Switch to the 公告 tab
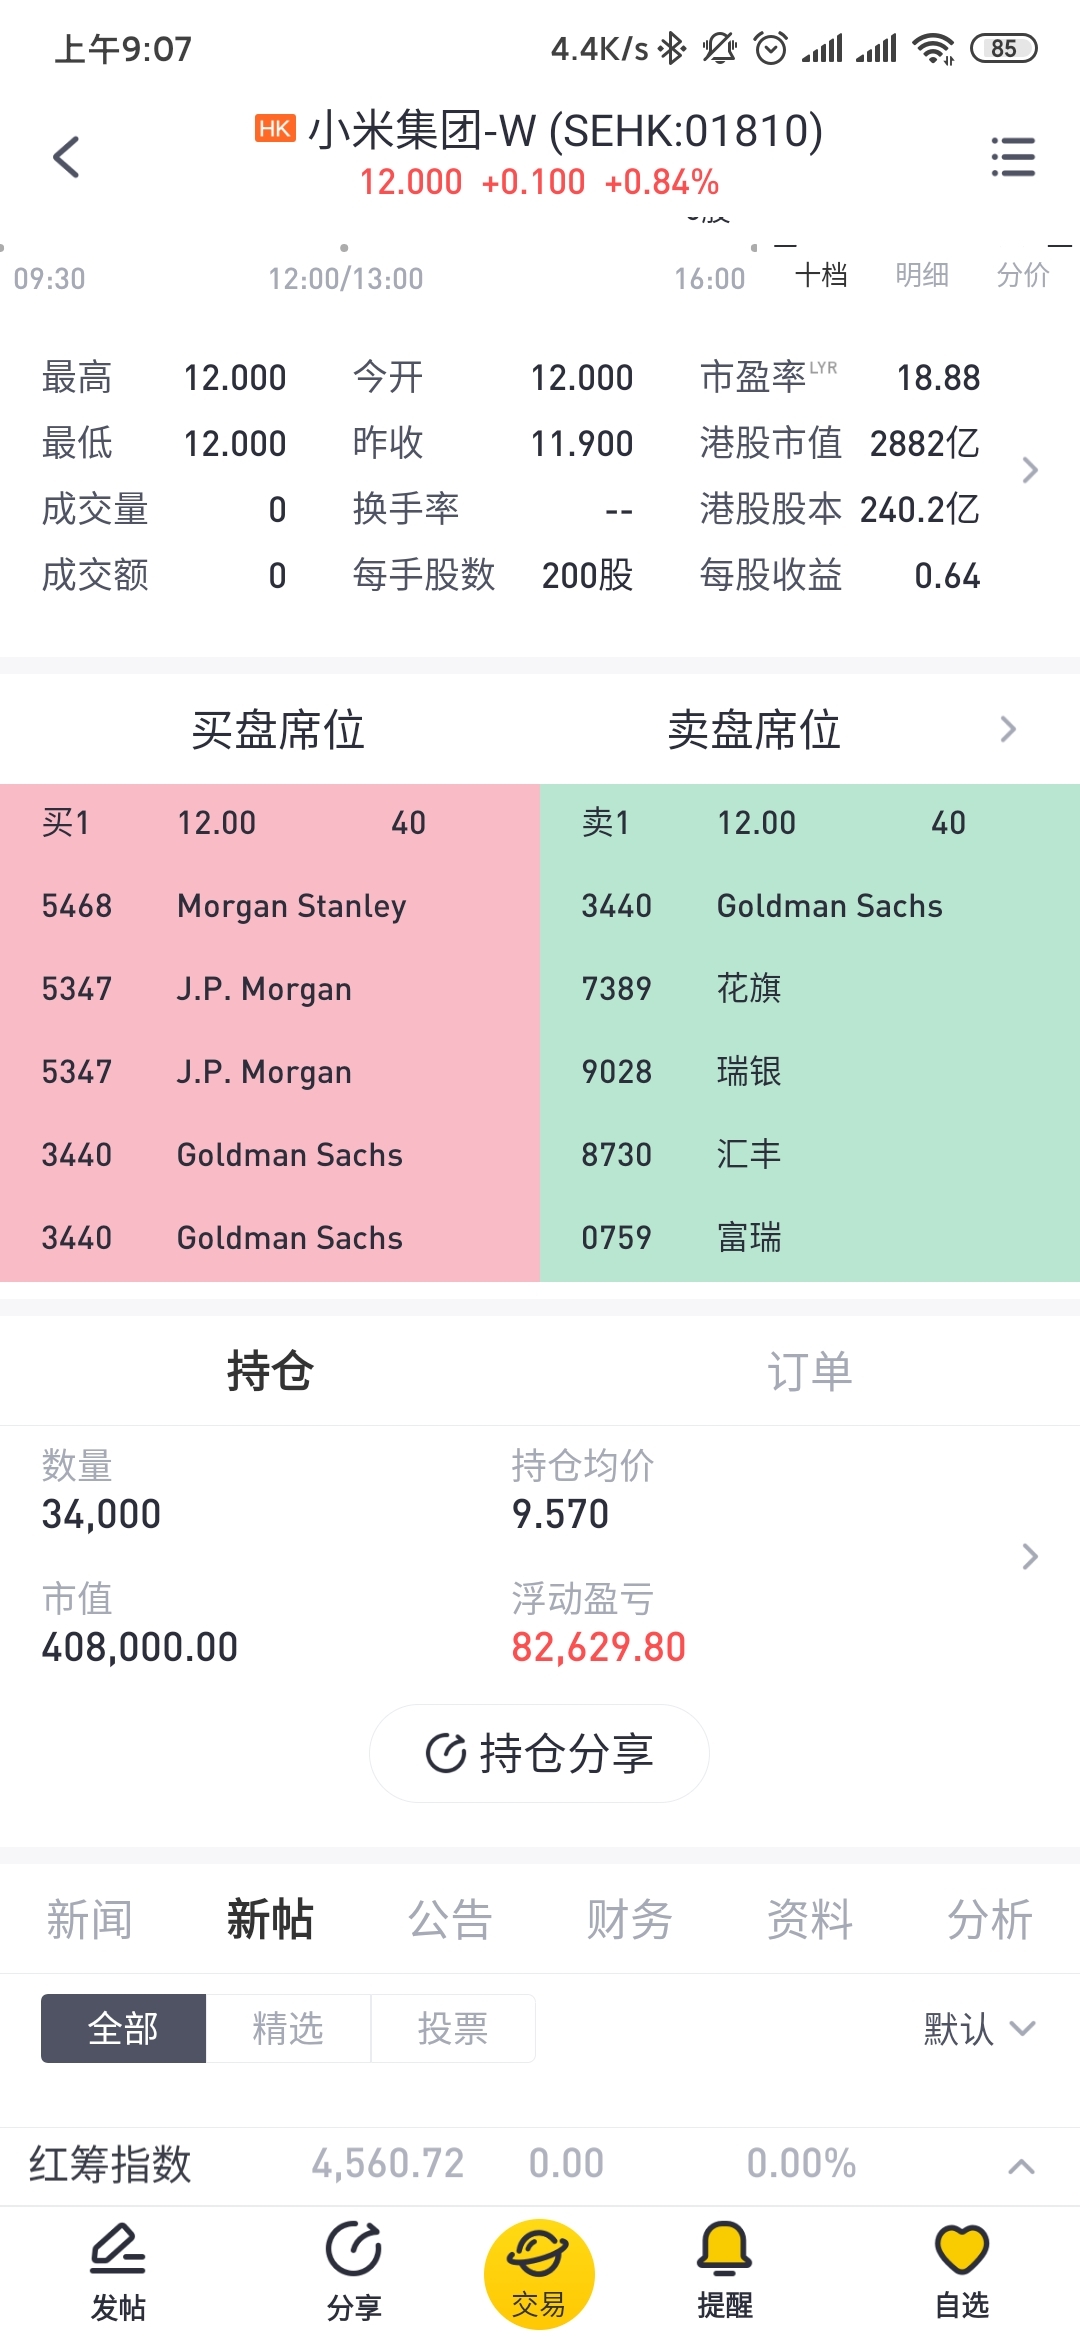Screen dimensions: 1080x2340 tap(450, 1919)
